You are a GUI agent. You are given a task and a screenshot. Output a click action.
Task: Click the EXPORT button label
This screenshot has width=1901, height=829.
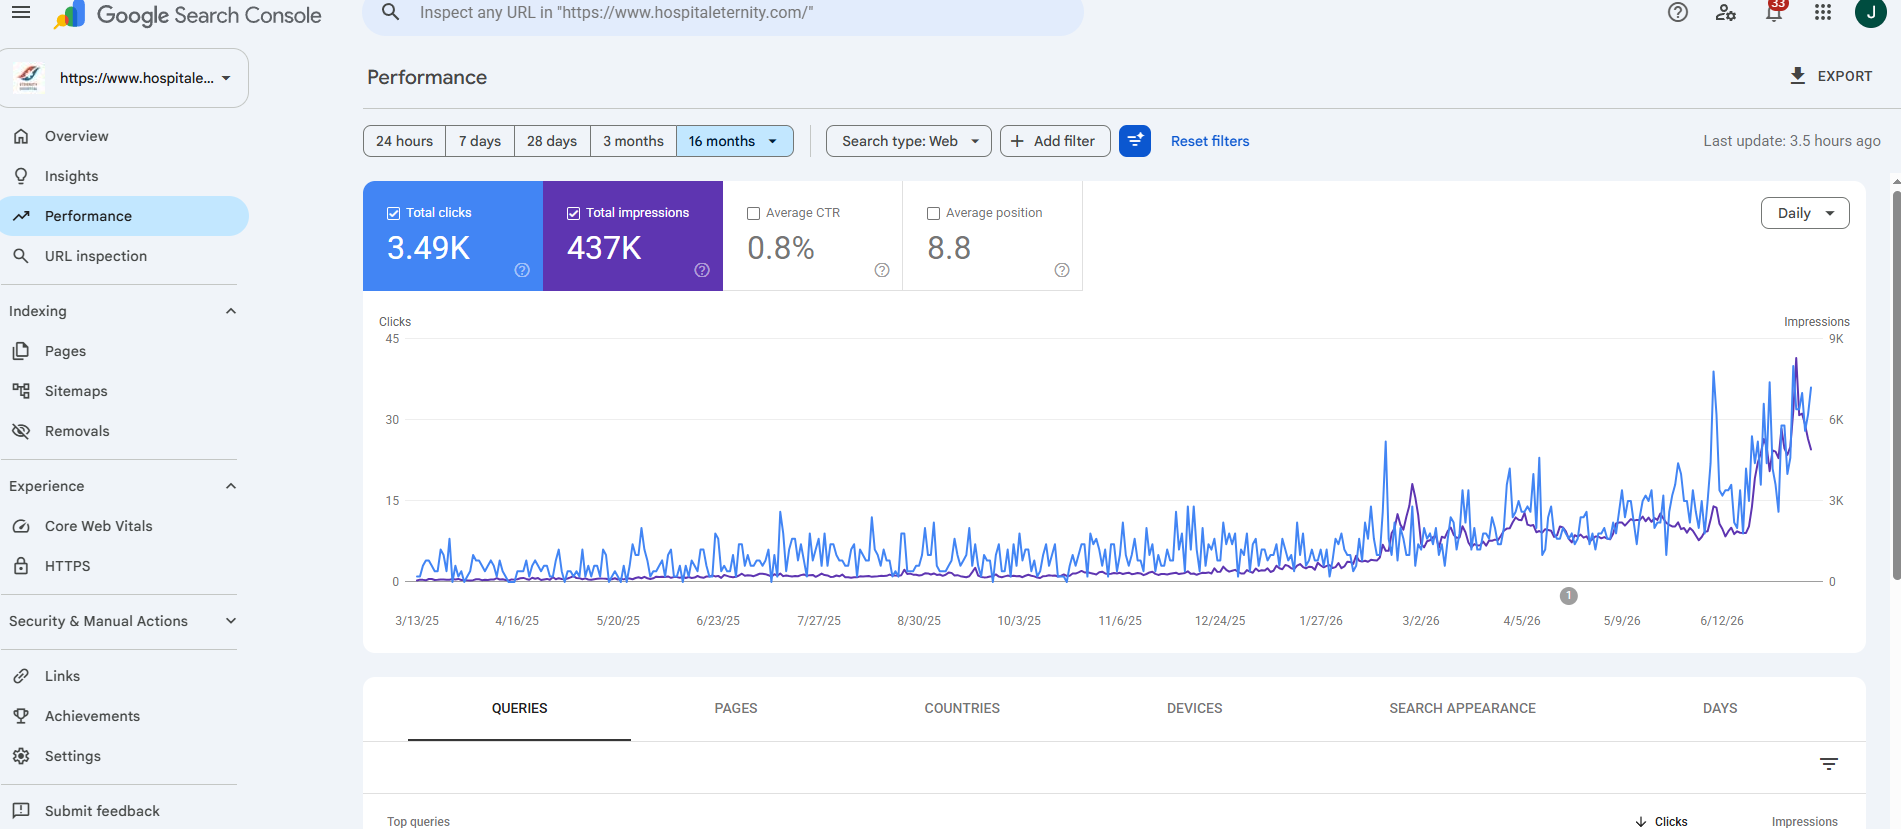(1845, 76)
